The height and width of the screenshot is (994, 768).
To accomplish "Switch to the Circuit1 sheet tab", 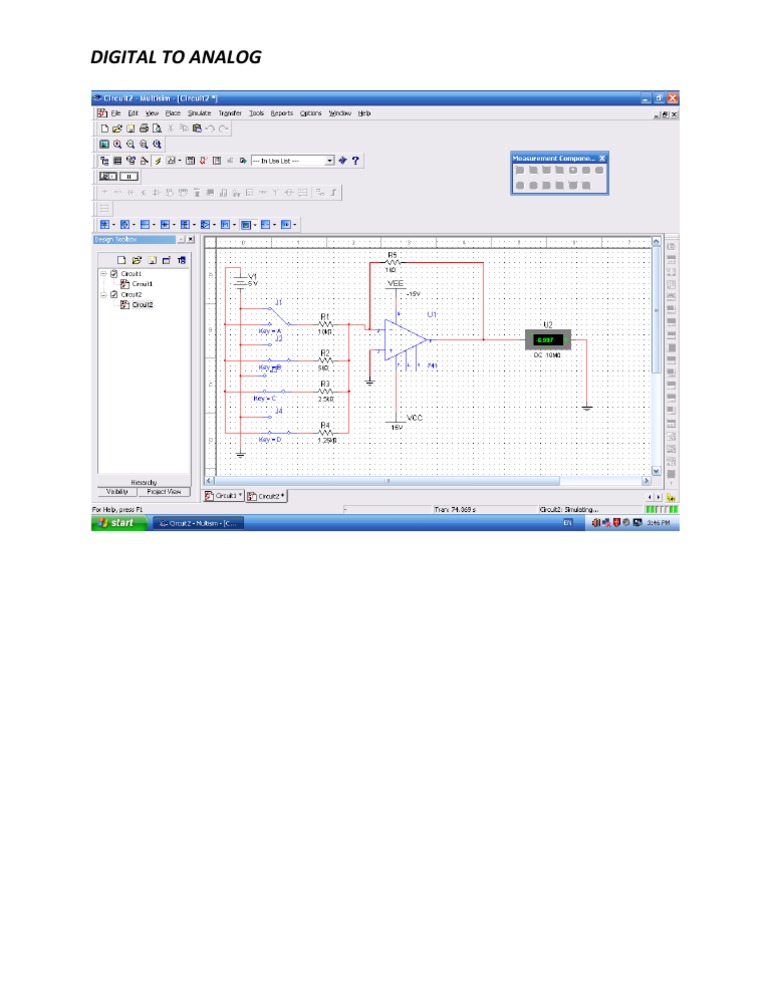I will click(x=223, y=496).
